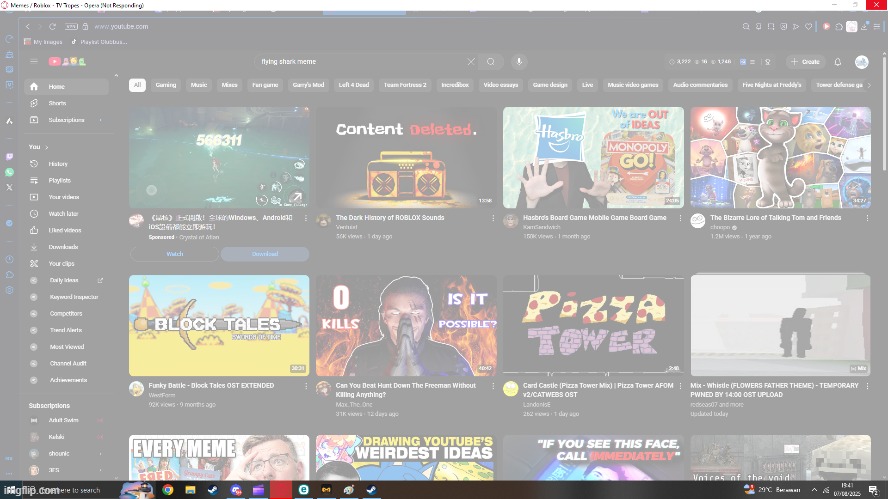Open Downloads in the sidebar

tap(66, 247)
